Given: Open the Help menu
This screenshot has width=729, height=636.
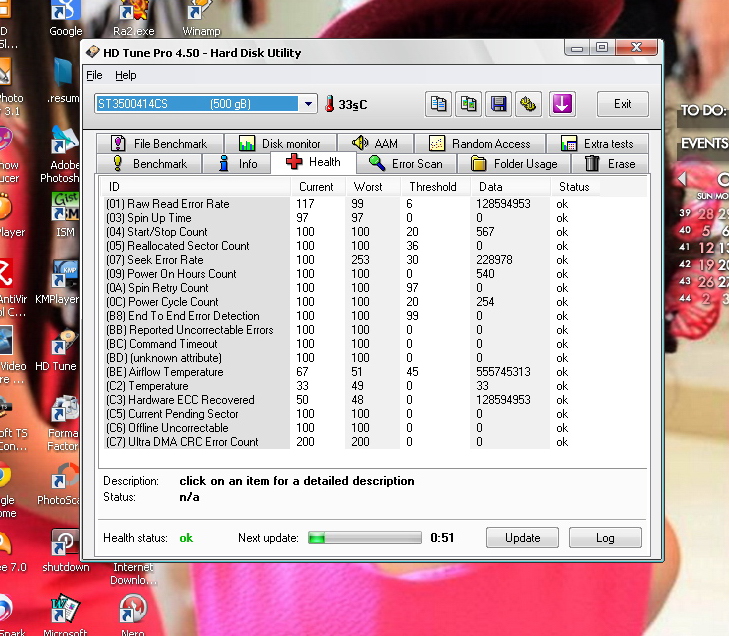Looking at the screenshot, I should [126, 75].
